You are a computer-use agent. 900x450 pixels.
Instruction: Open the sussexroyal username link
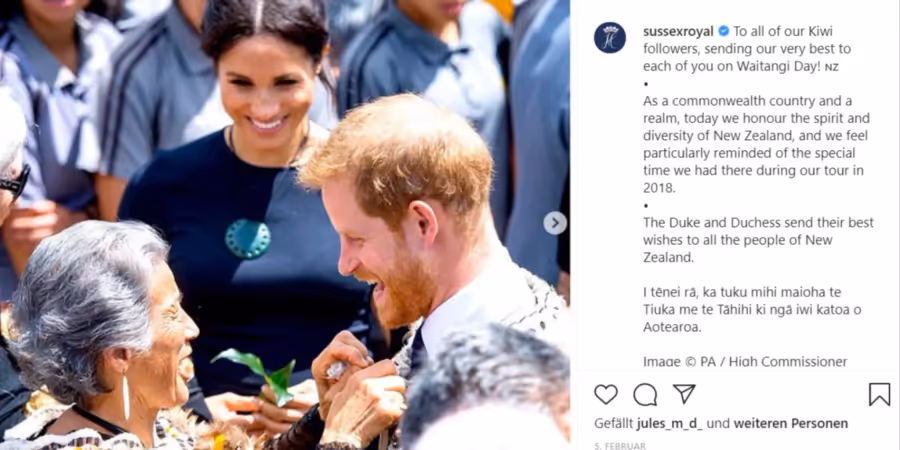pyautogui.click(x=678, y=31)
